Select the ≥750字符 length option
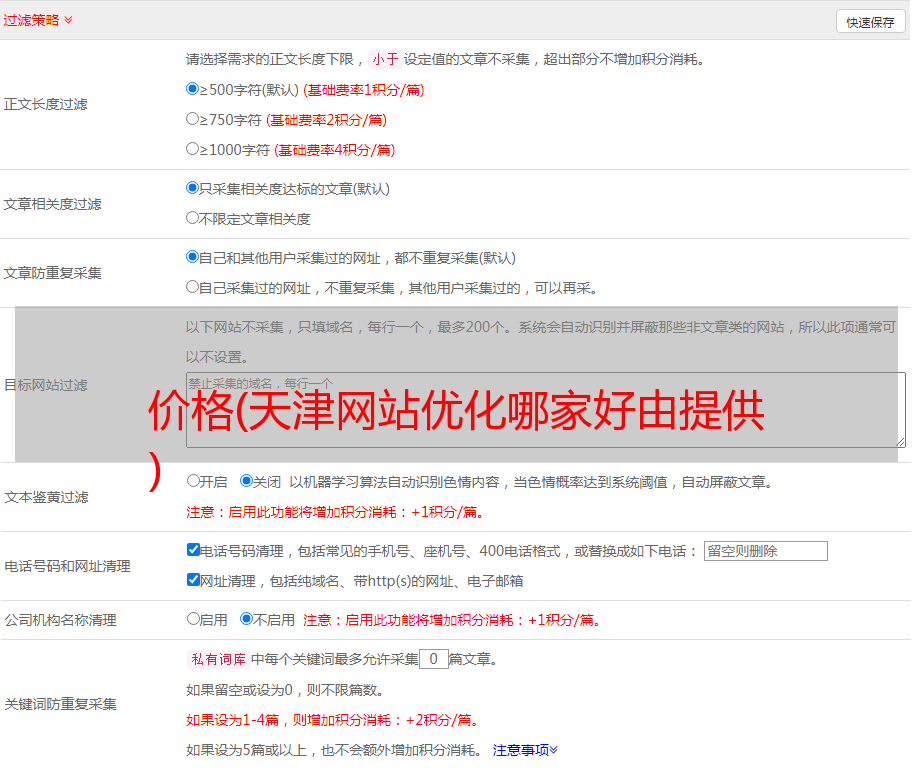 click(193, 119)
